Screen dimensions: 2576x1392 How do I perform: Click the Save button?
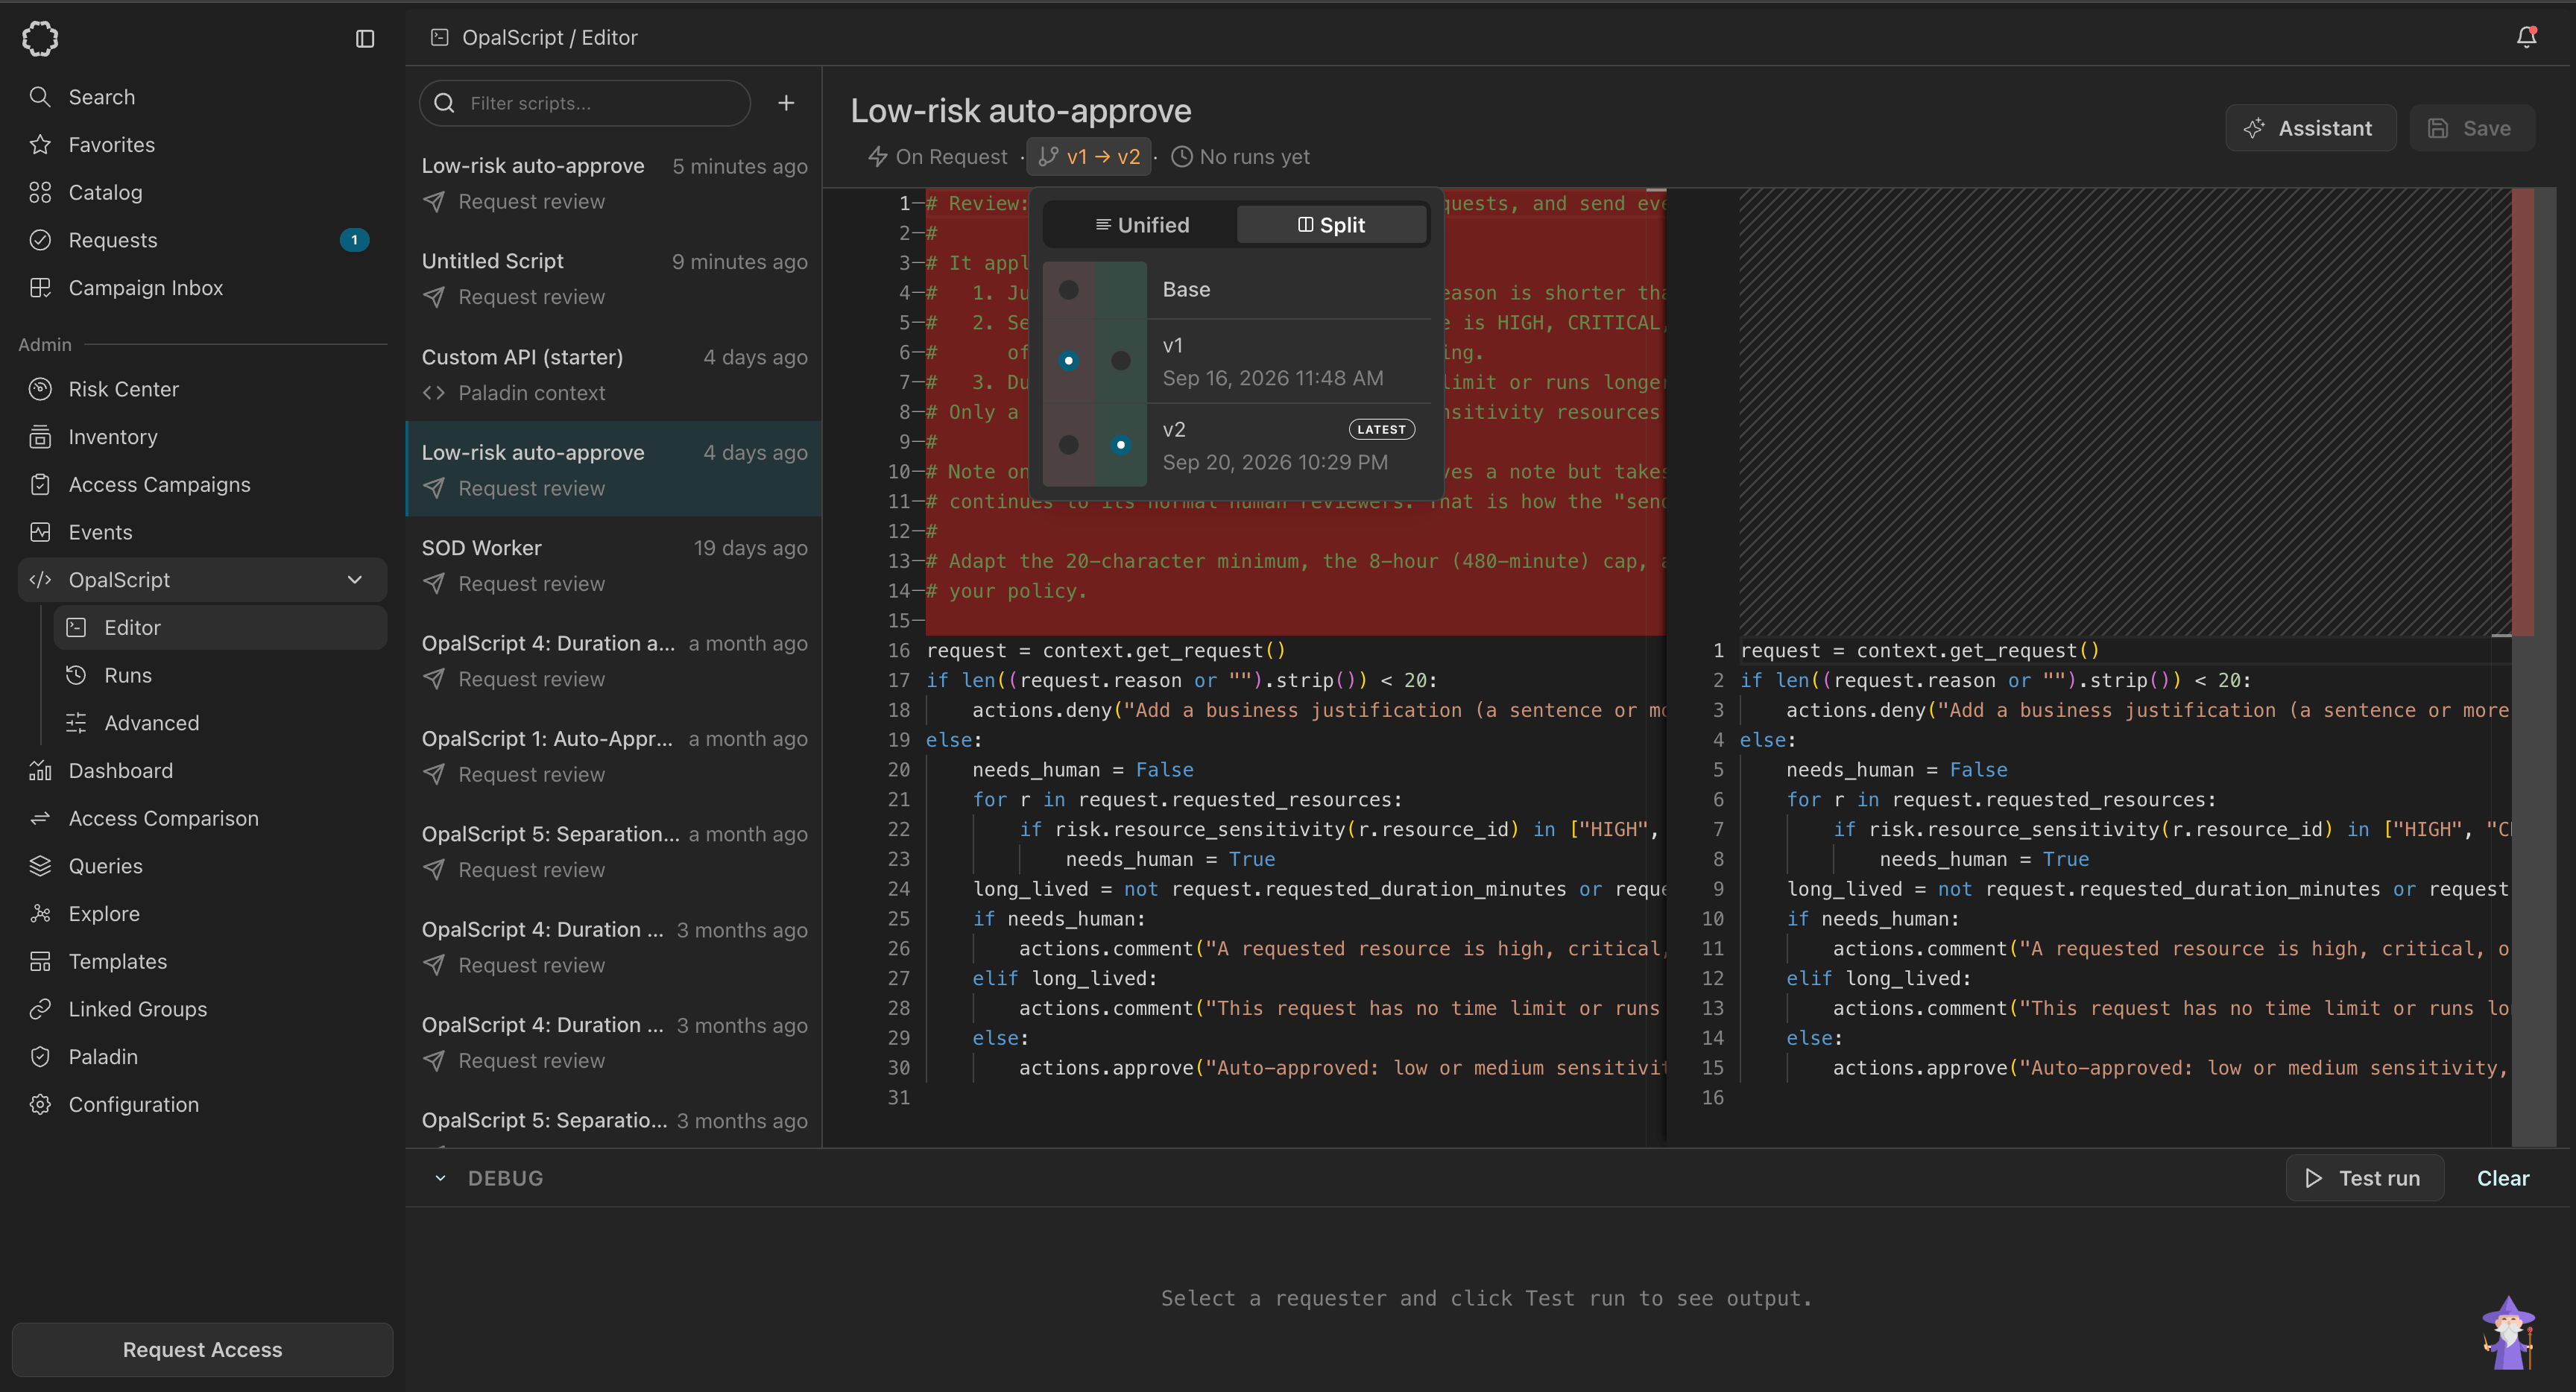coord(2472,128)
